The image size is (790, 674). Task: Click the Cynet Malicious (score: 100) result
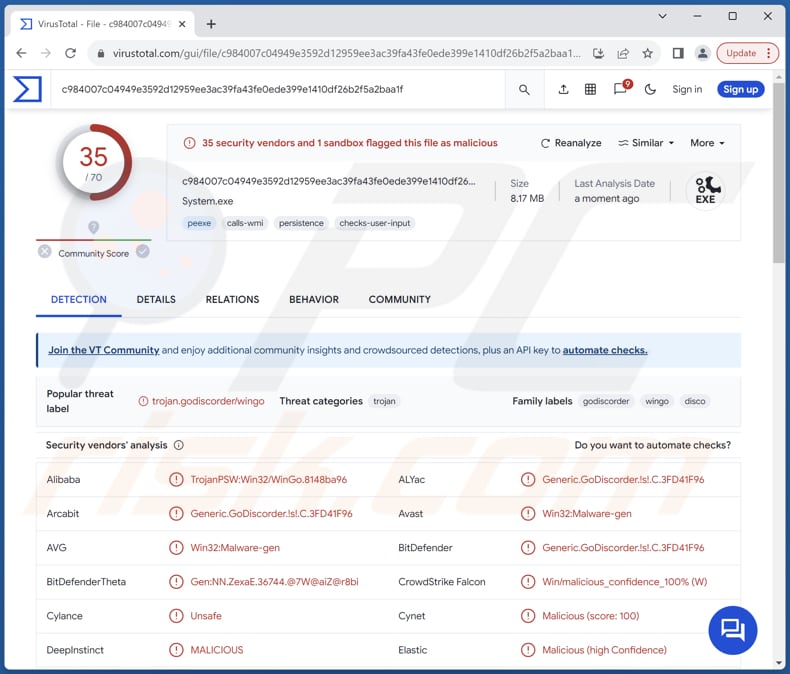[590, 616]
